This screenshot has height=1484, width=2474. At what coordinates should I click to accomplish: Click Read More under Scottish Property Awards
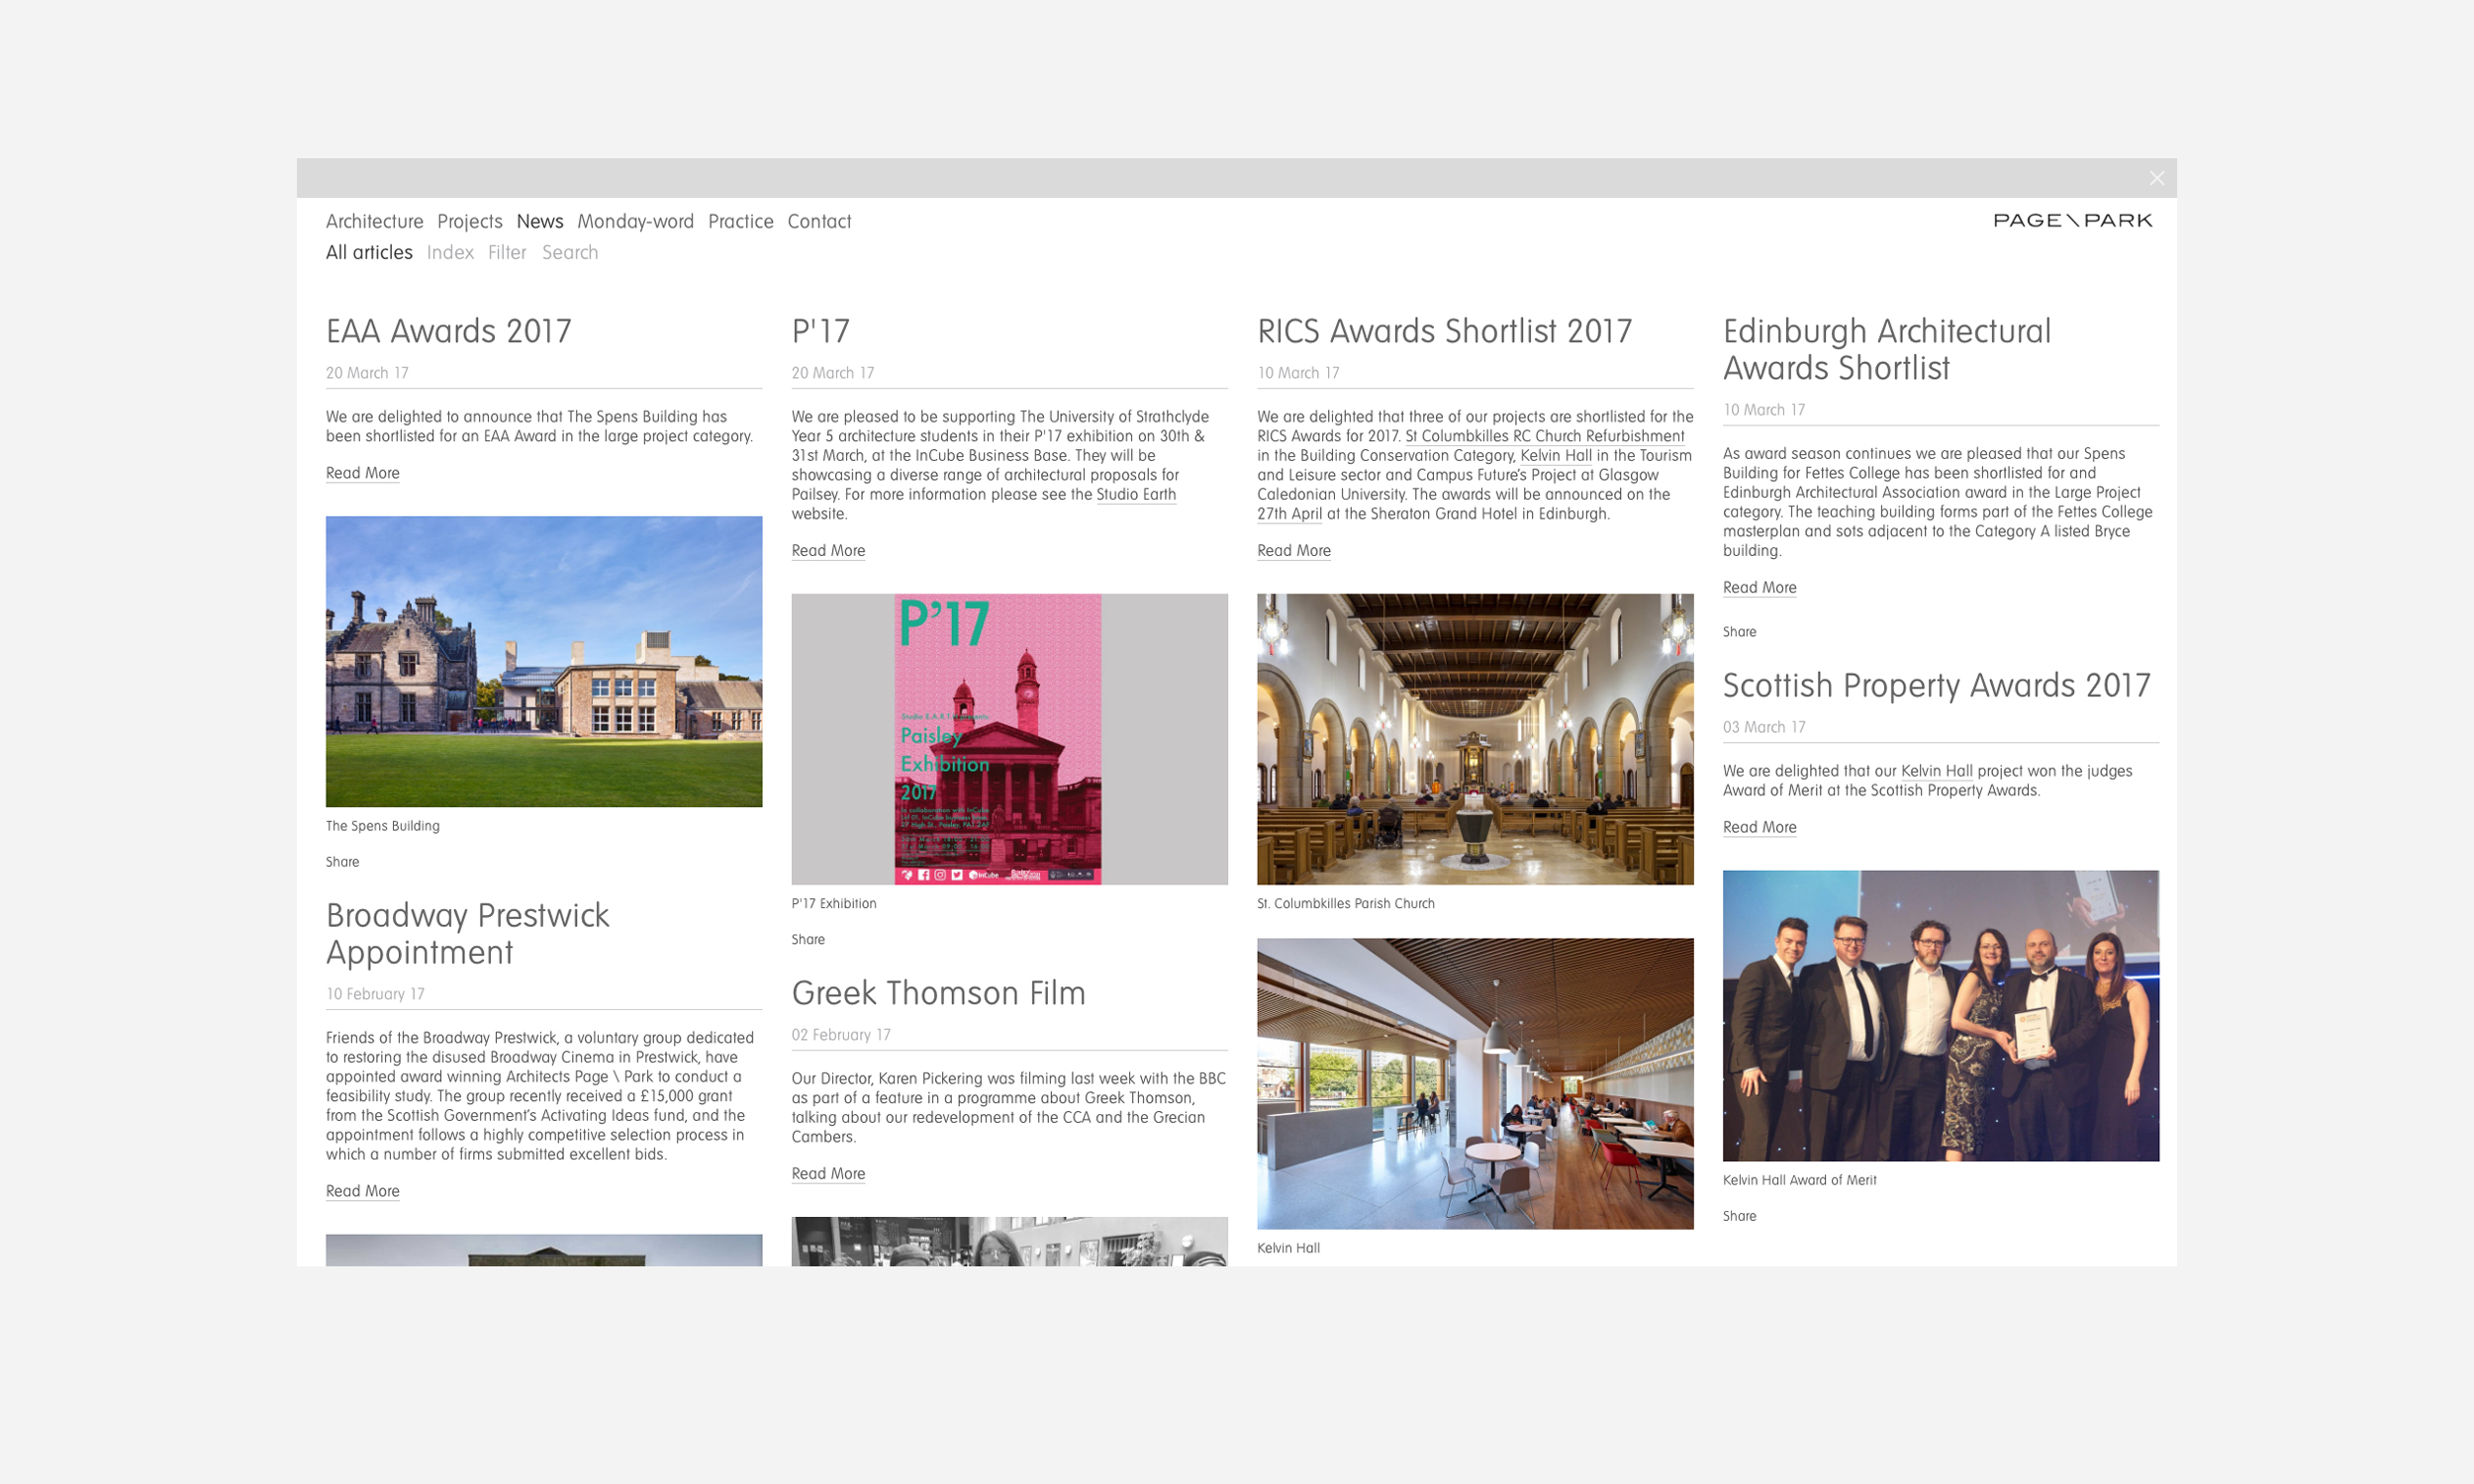coord(1759,827)
